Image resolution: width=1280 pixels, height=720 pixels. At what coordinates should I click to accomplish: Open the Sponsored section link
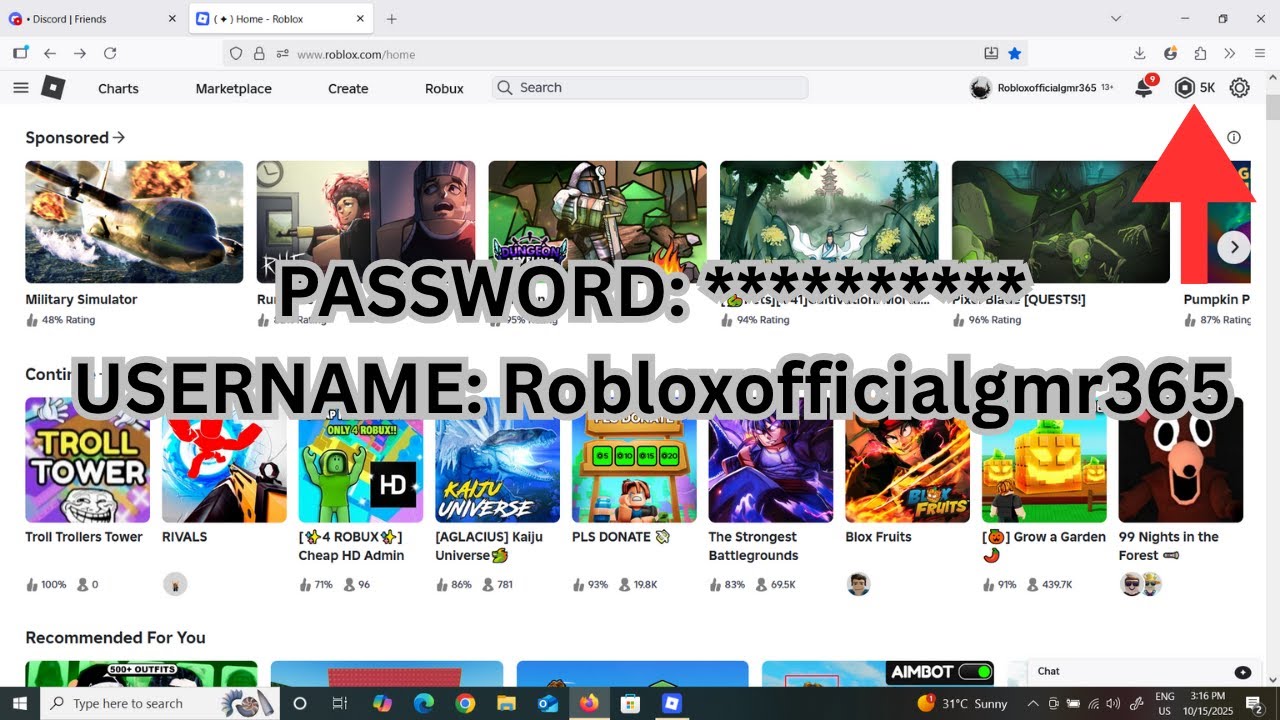pos(75,138)
